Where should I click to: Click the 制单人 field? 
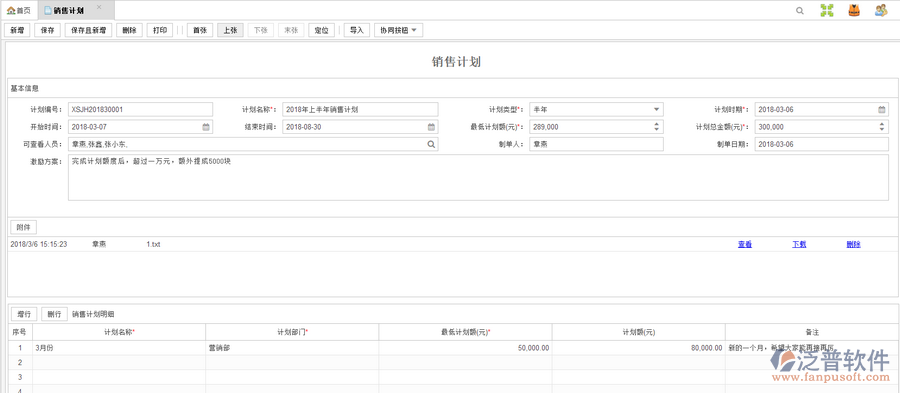(x=596, y=145)
